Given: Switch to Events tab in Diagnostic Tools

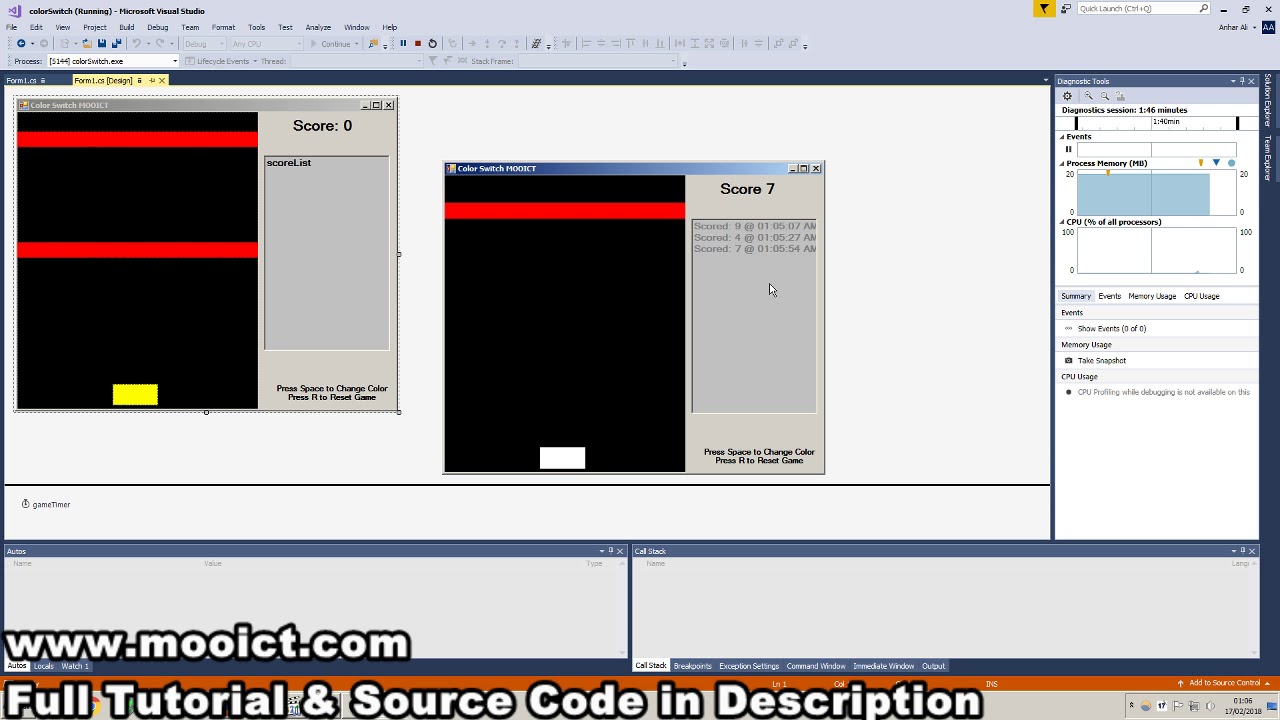Looking at the screenshot, I should pos(1110,296).
